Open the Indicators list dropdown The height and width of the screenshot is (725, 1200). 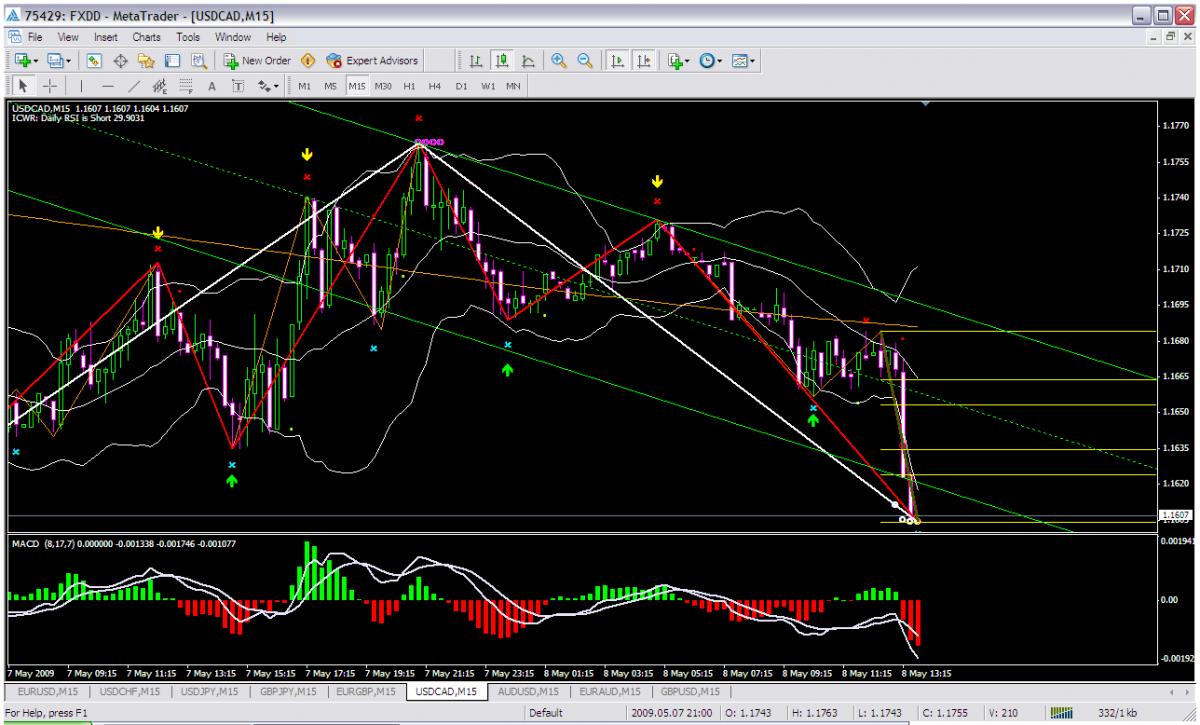(x=680, y=61)
